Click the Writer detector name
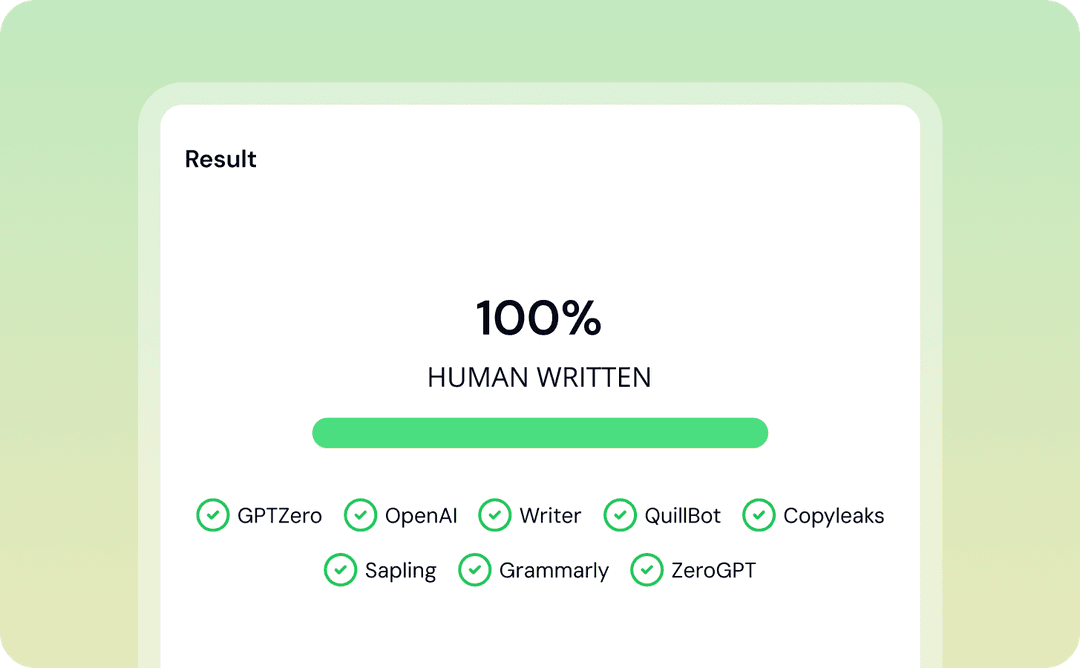1080x668 pixels. click(x=550, y=516)
